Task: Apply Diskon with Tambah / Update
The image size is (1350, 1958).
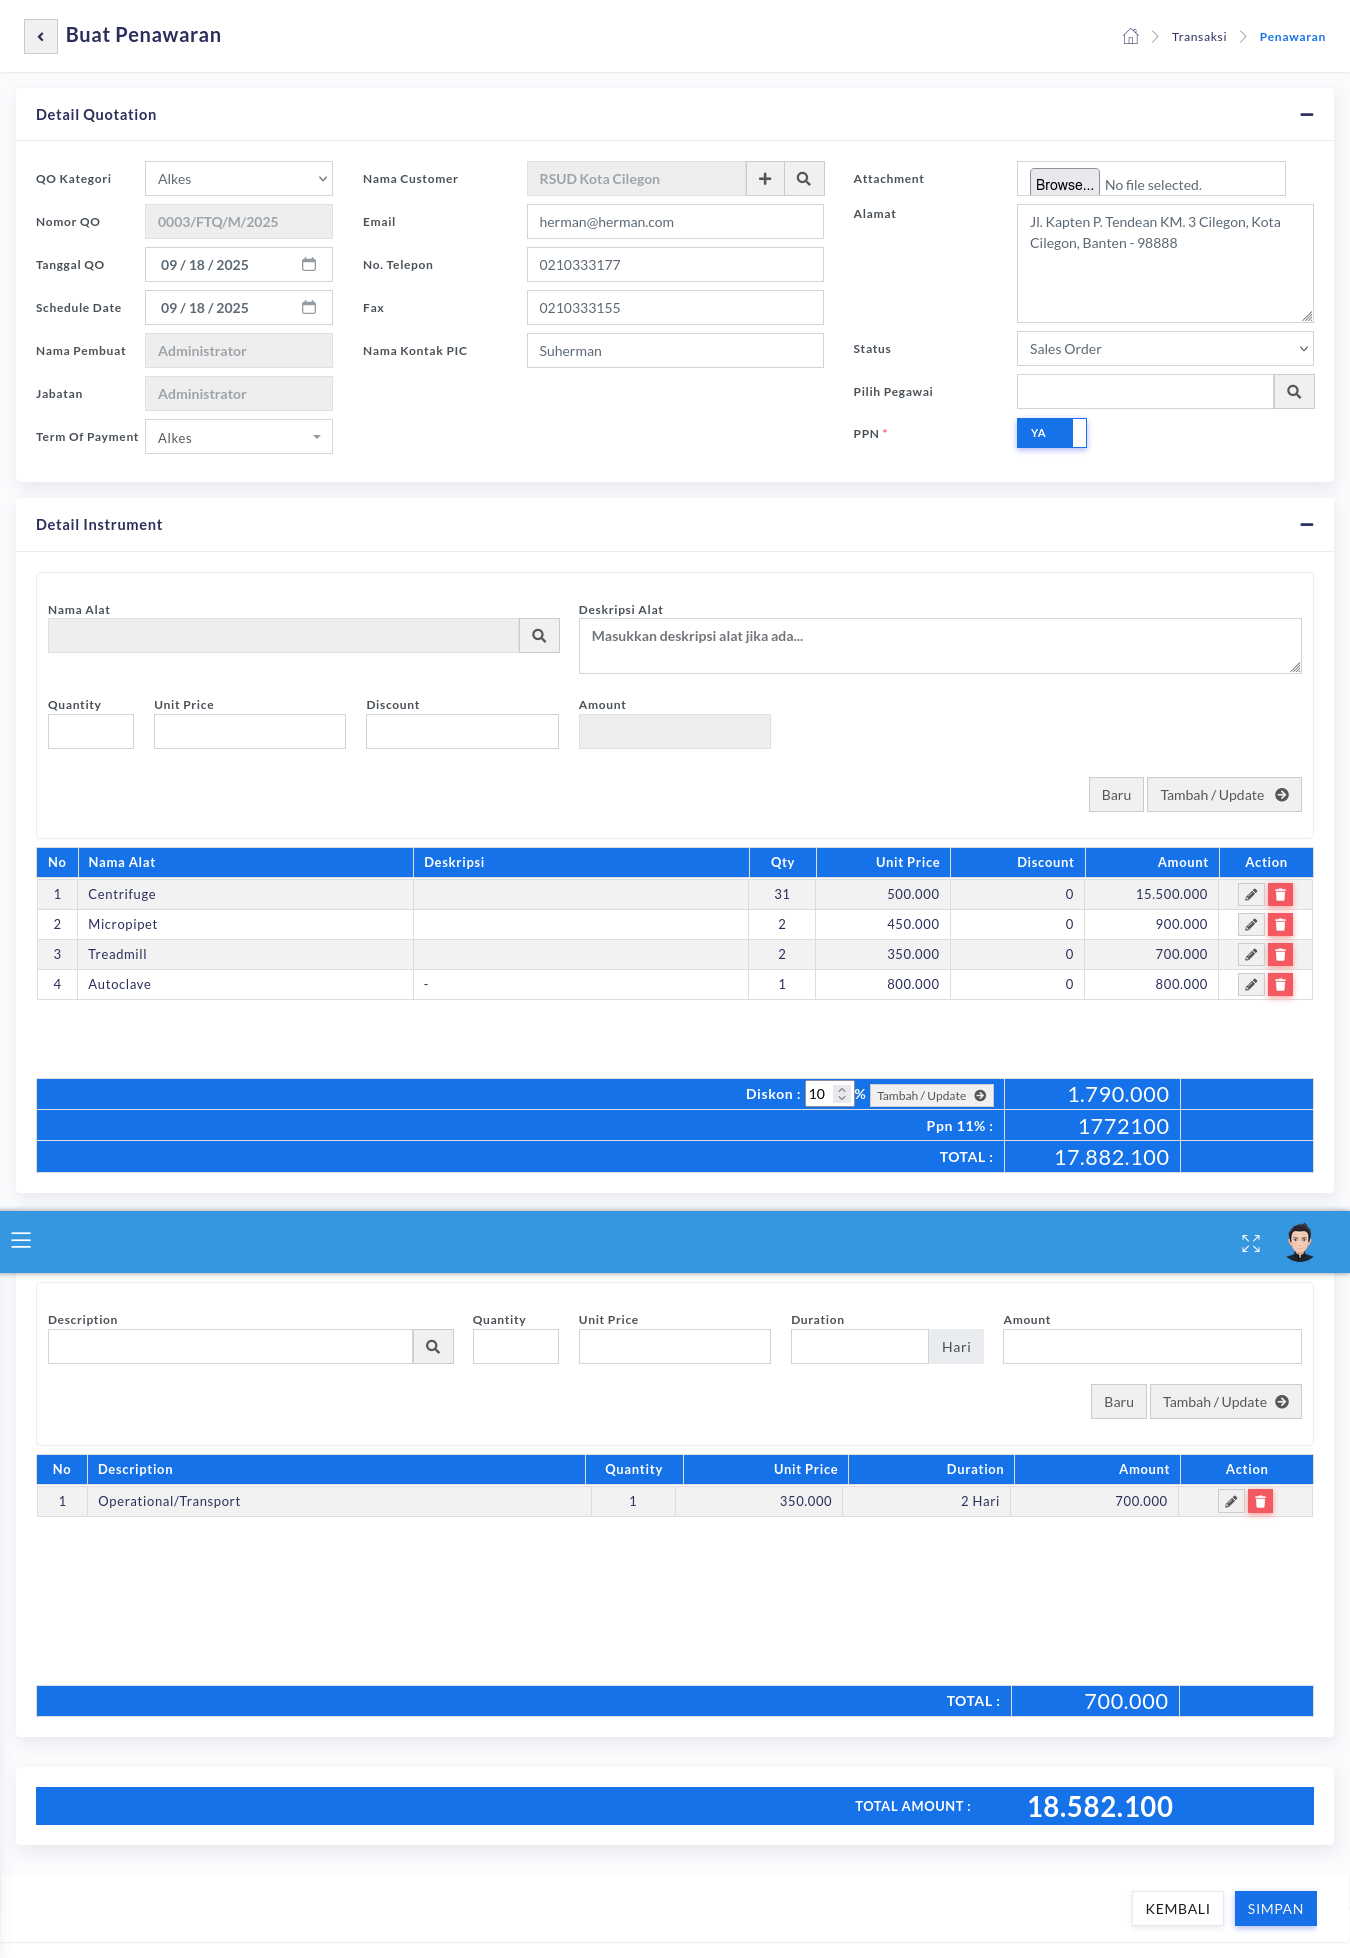Action: pos(932,1096)
